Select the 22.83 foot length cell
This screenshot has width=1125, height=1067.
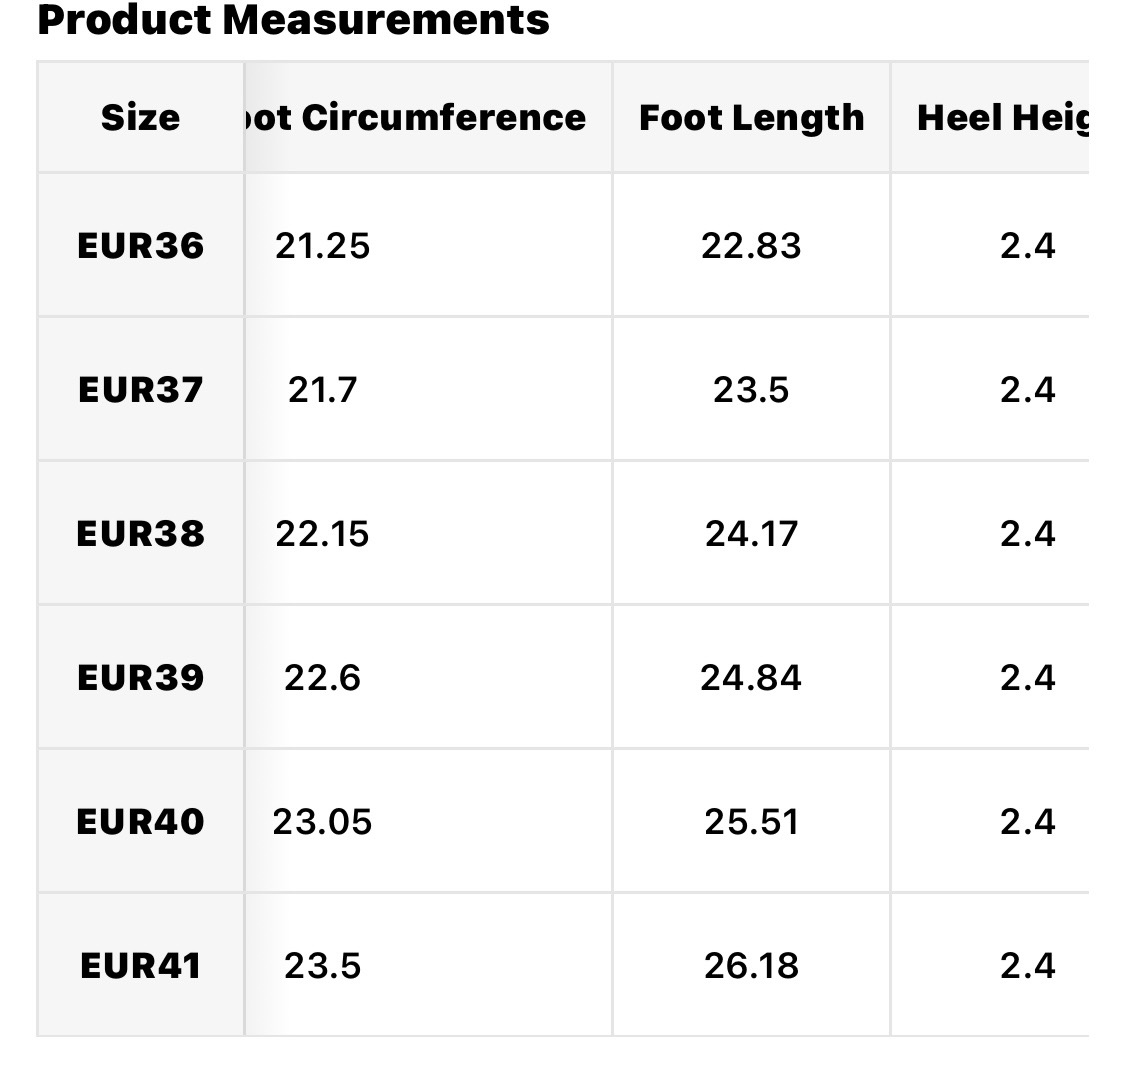[751, 246]
